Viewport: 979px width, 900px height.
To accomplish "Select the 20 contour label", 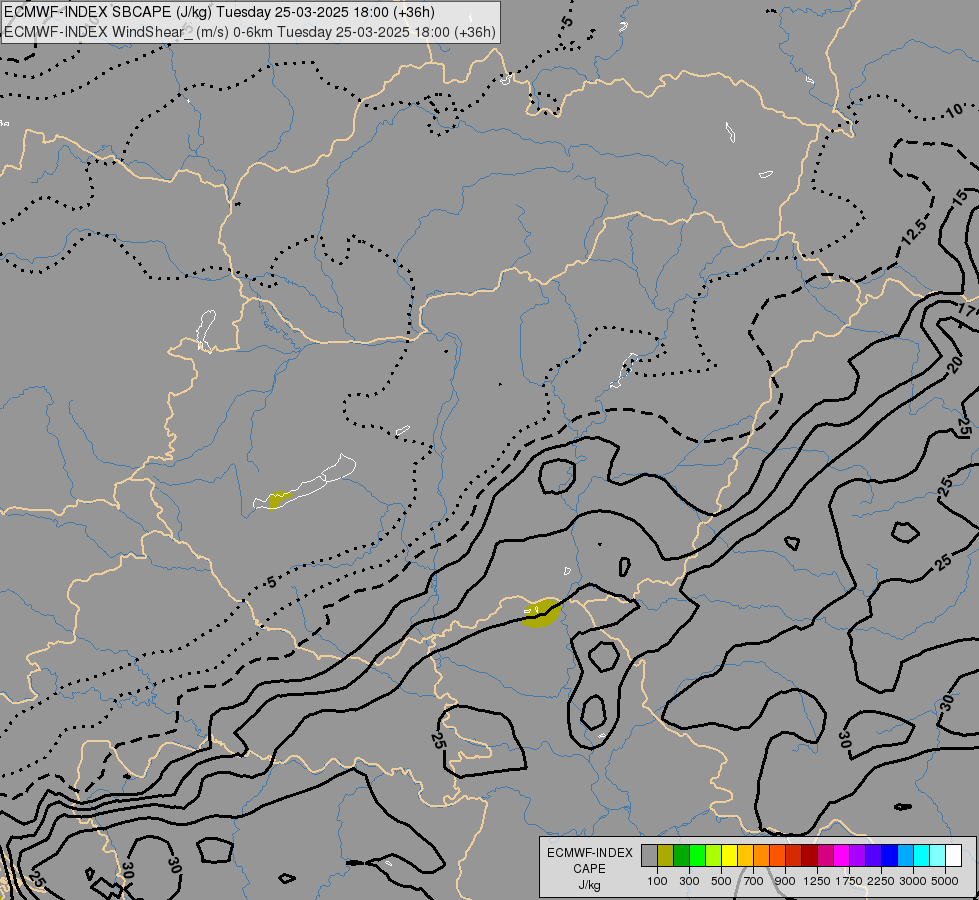I will pos(954,365).
